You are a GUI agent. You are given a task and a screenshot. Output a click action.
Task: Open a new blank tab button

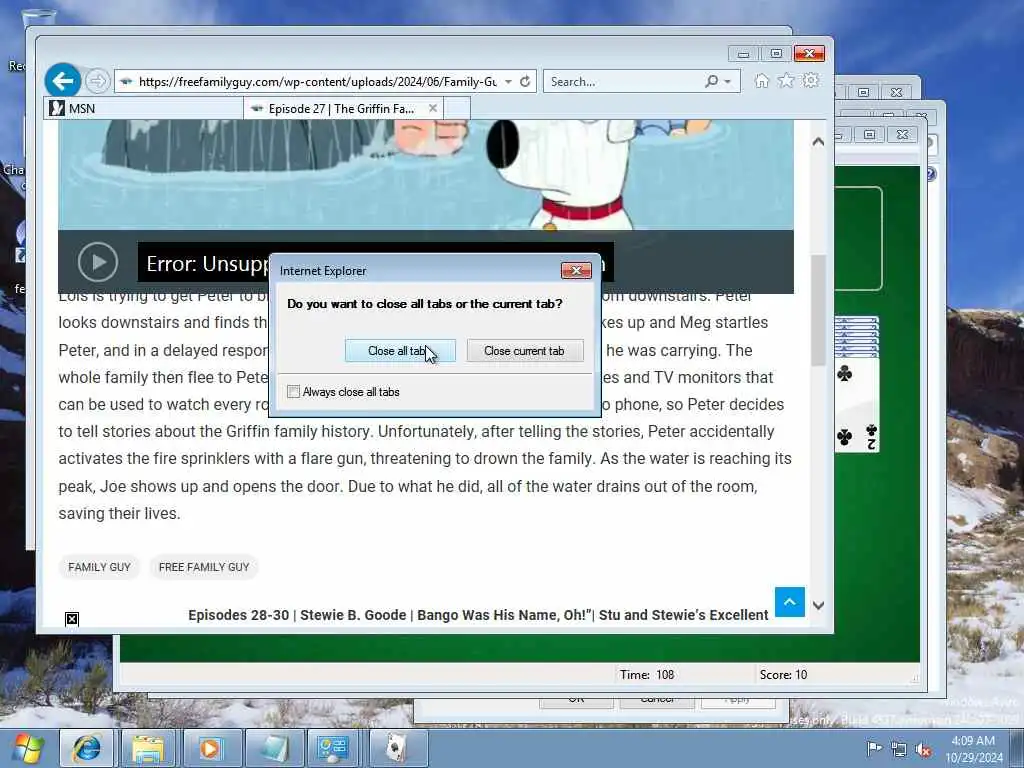tap(456, 108)
